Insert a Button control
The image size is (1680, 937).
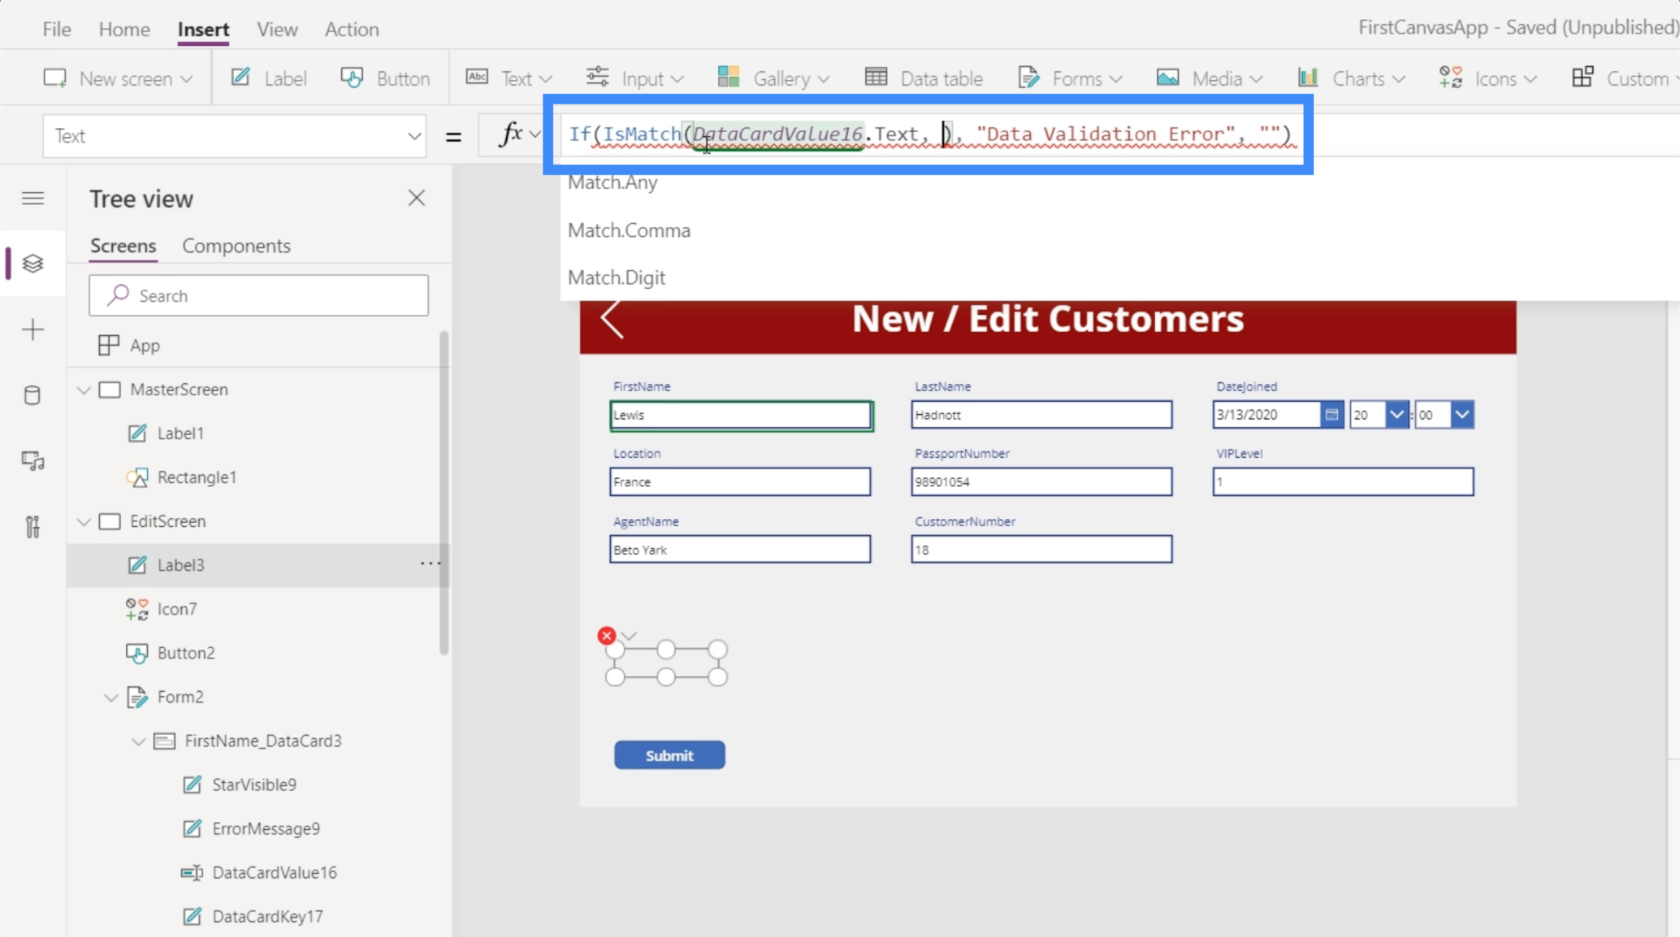click(x=385, y=78)
